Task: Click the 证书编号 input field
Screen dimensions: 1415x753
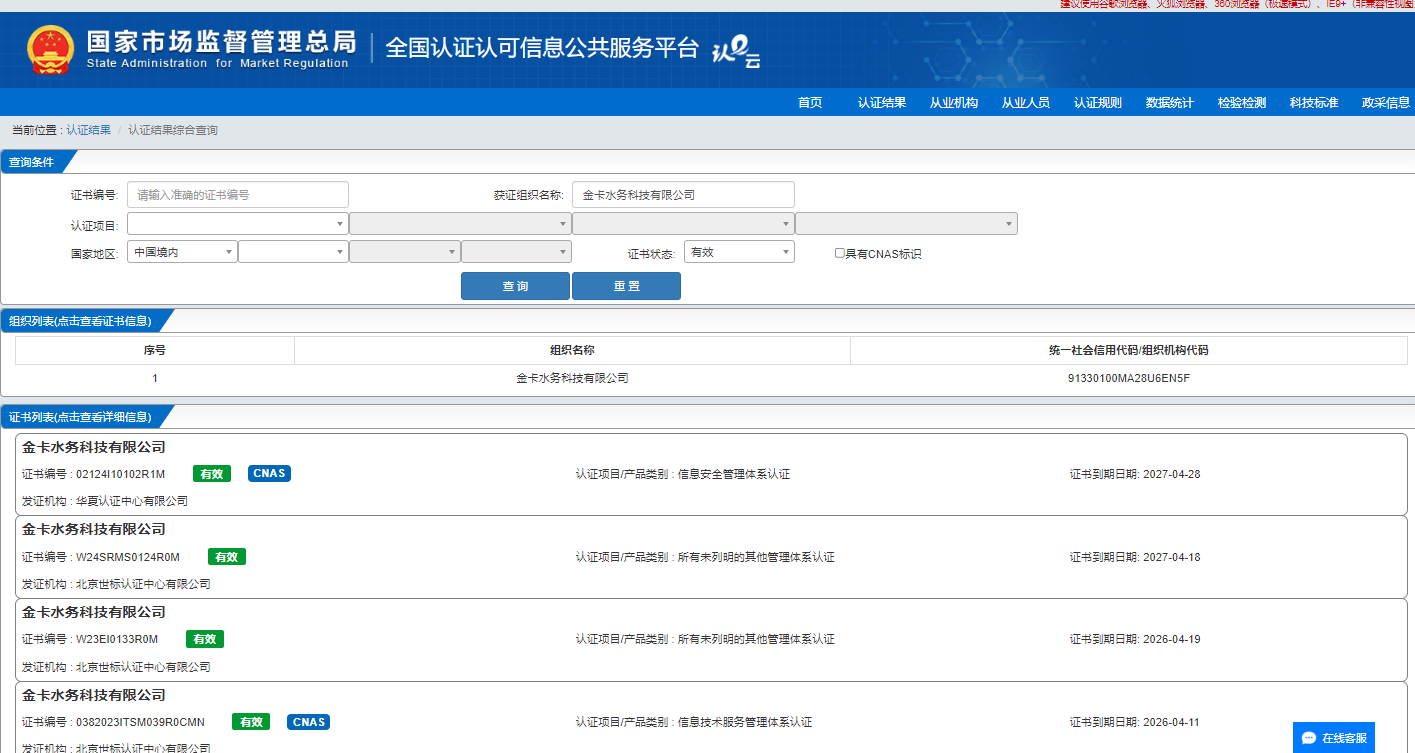Action: pyautogui.click(x=238, y=195)
